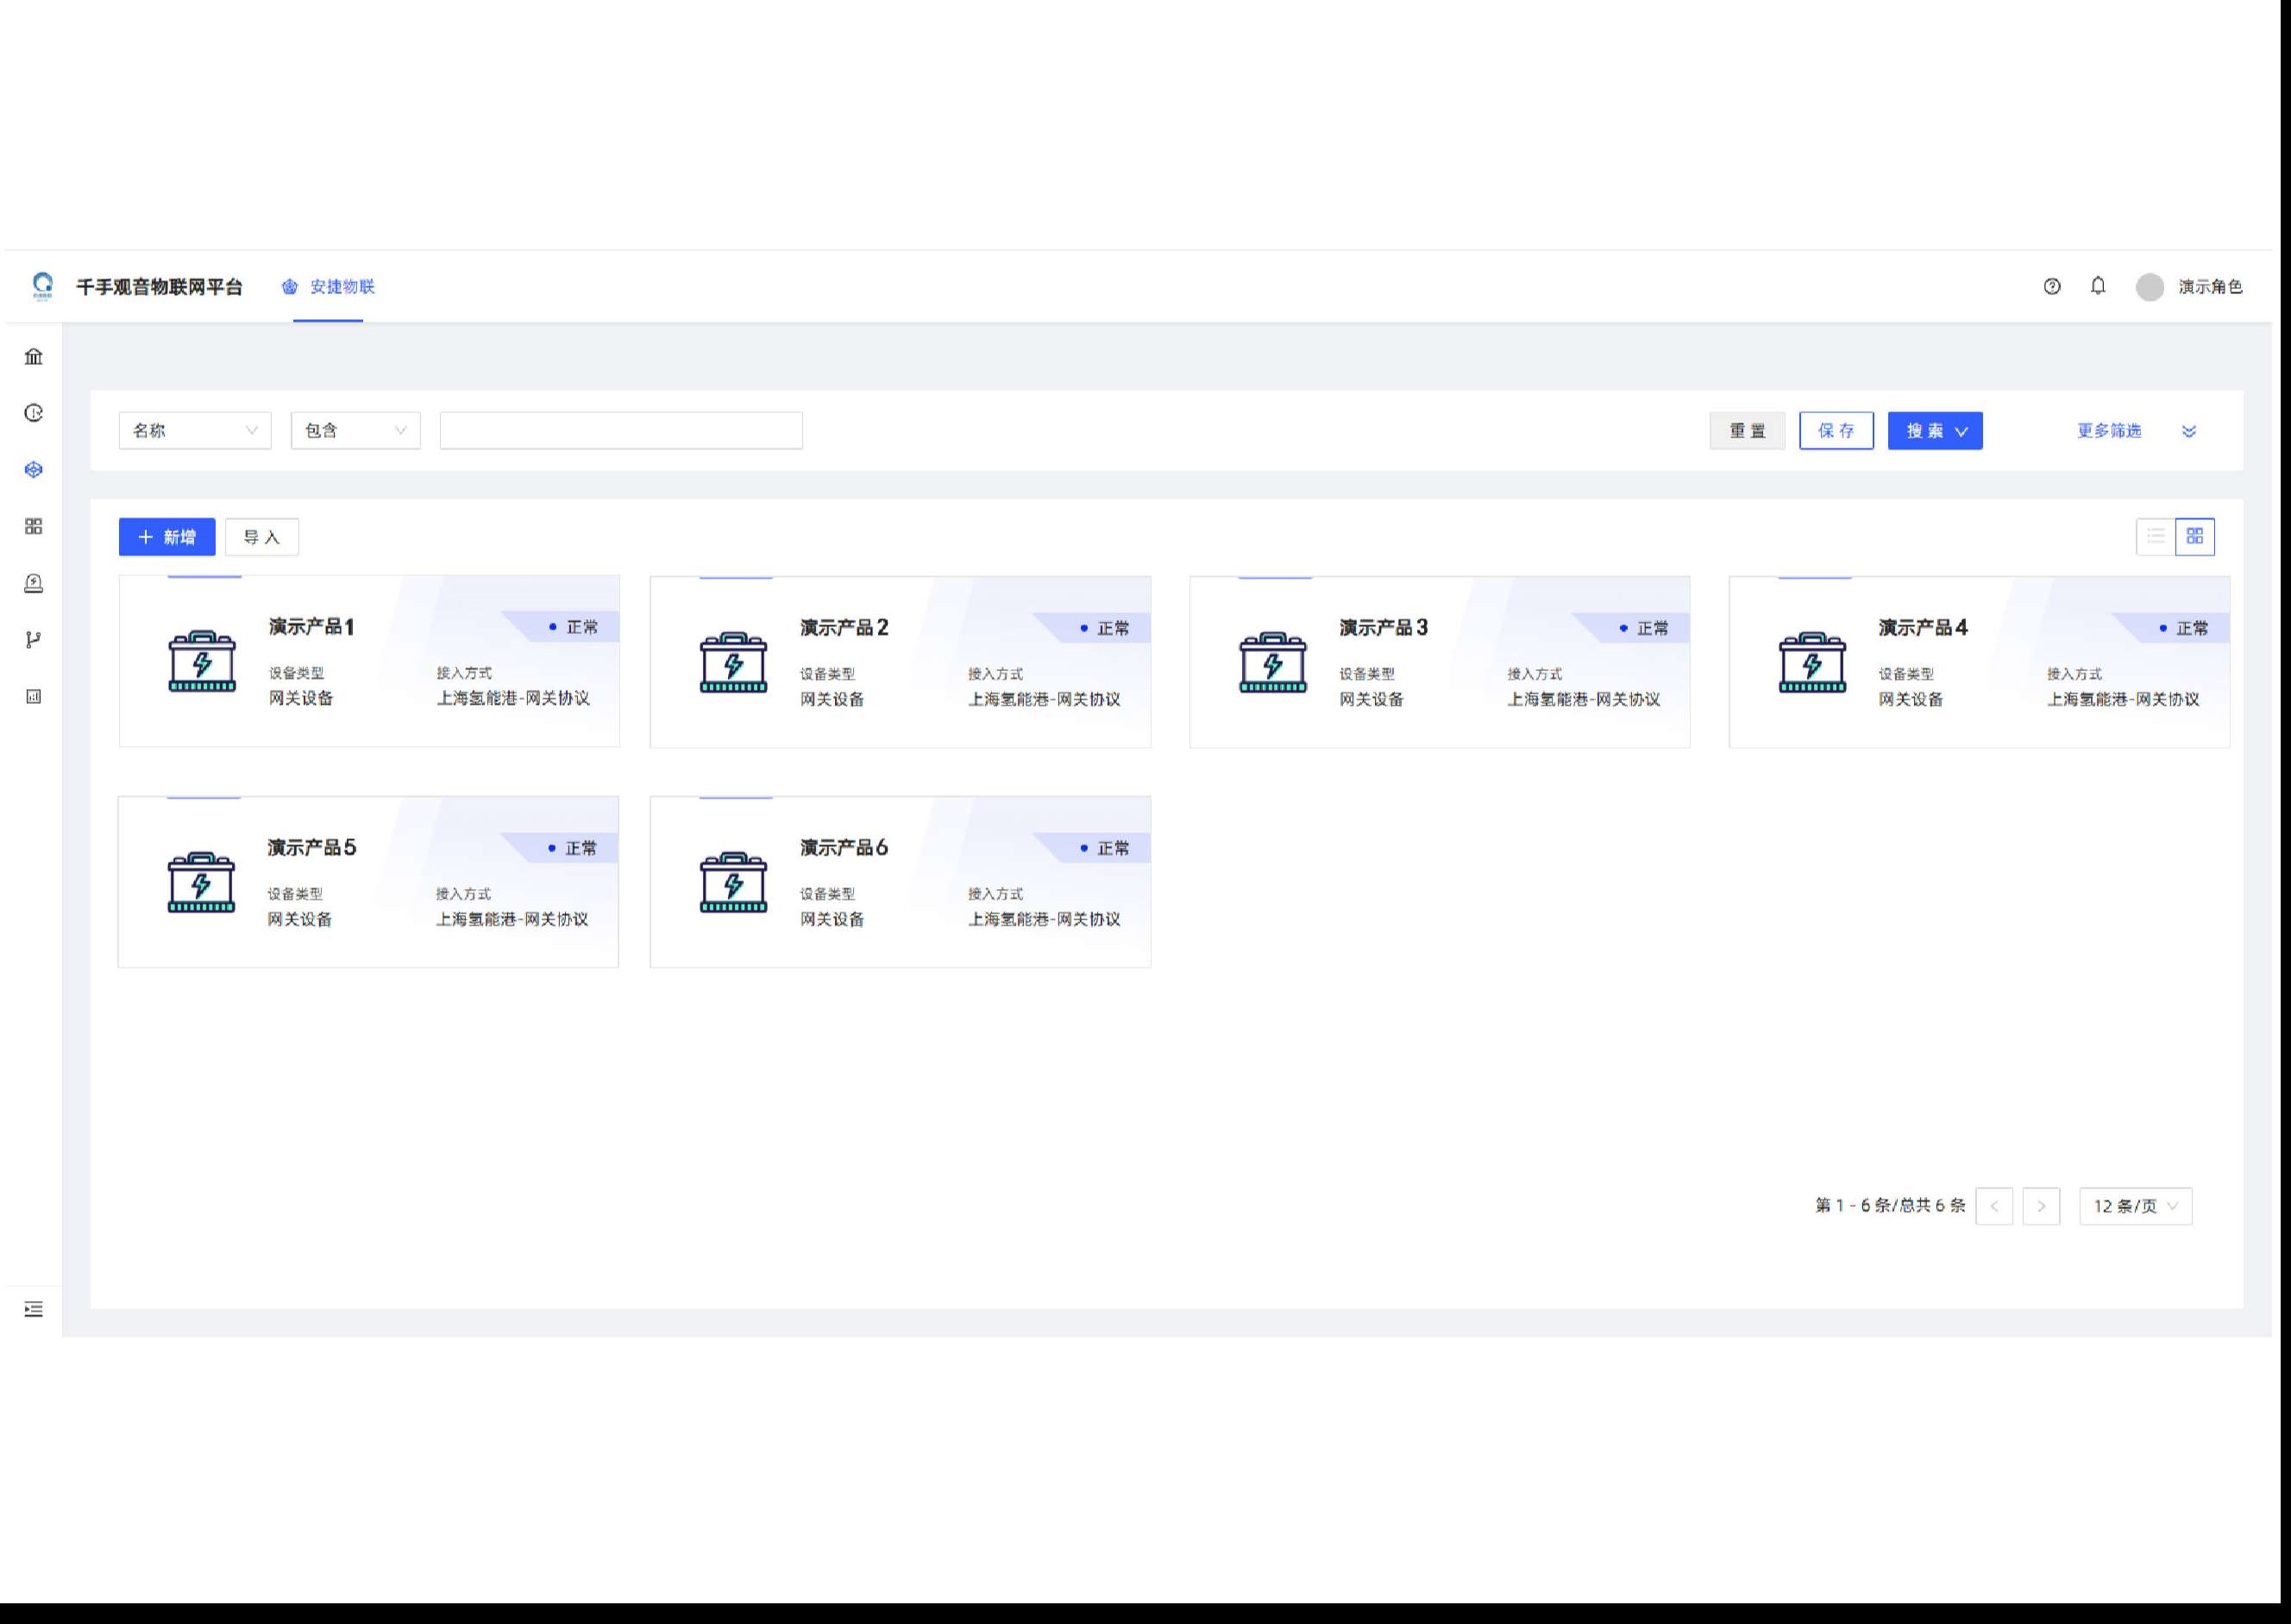Click the grid apps icon in sidebar
The width and height of the screenshot is (2291, 1624).
tap(33, 526)
